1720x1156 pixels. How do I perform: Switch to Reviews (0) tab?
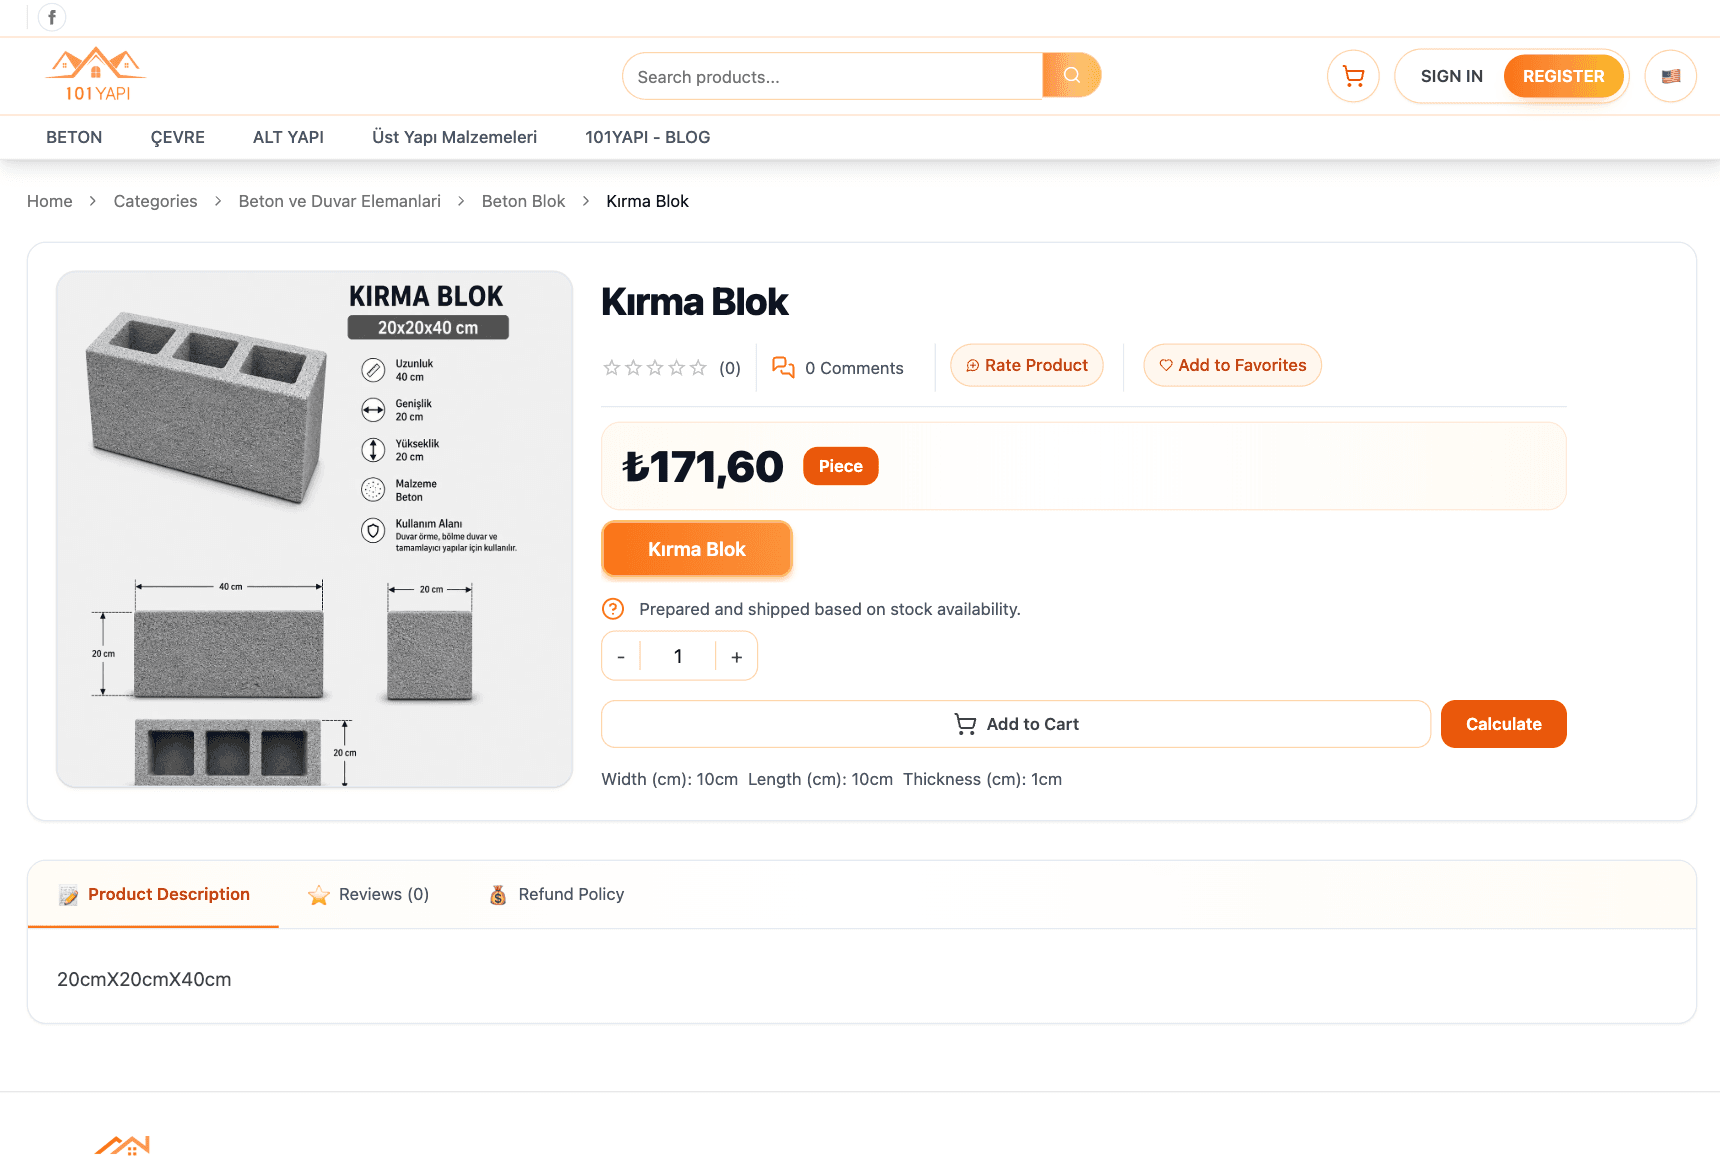369,894
